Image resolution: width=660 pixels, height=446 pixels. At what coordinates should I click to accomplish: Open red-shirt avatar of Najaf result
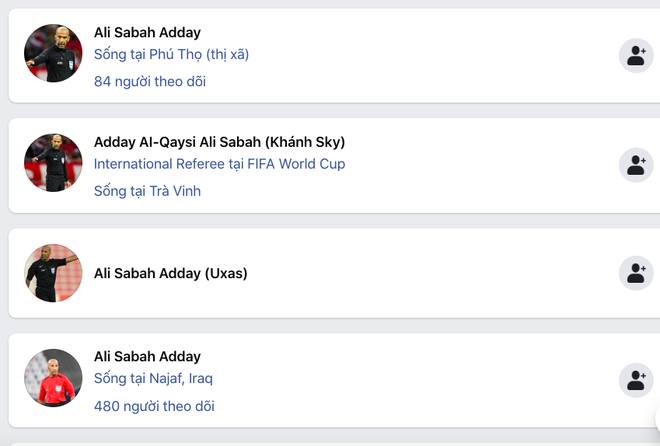tap(53, 378)
